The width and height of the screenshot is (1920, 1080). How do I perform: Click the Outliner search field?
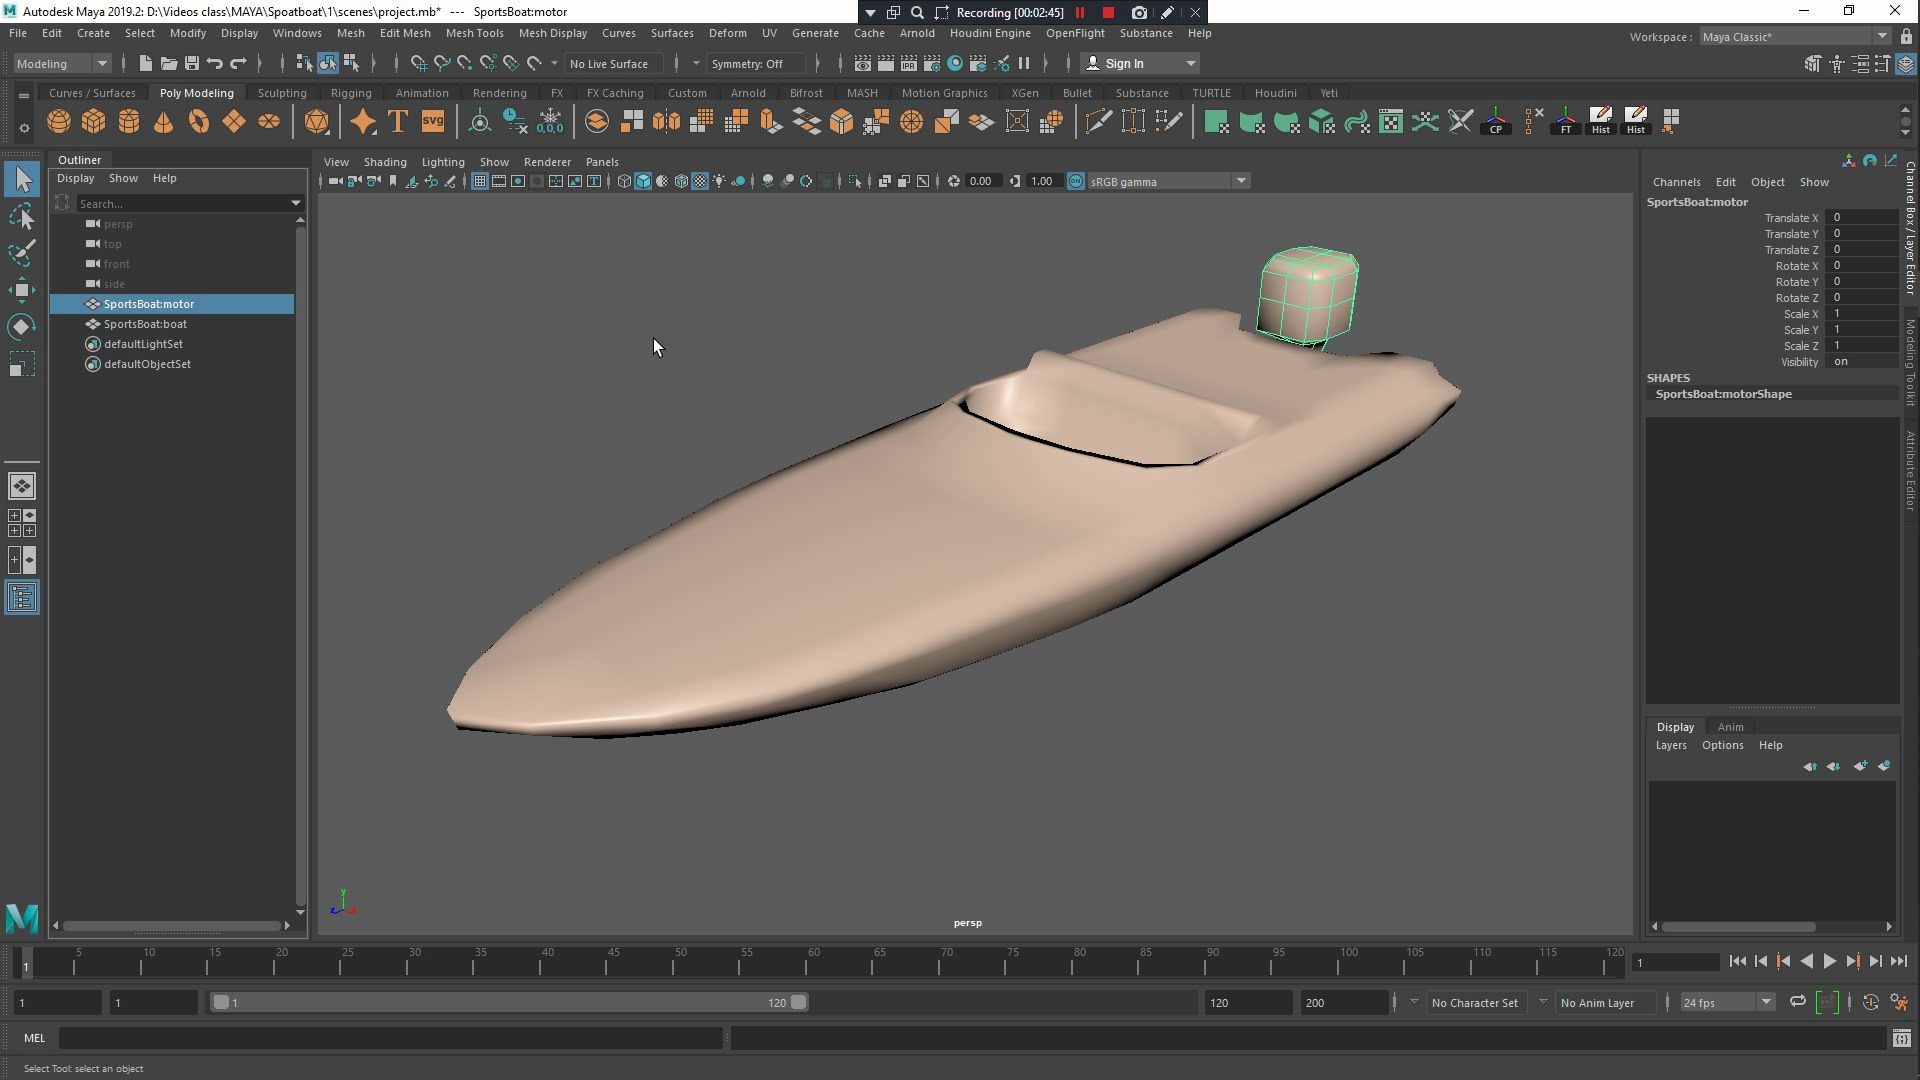[180, 203]
